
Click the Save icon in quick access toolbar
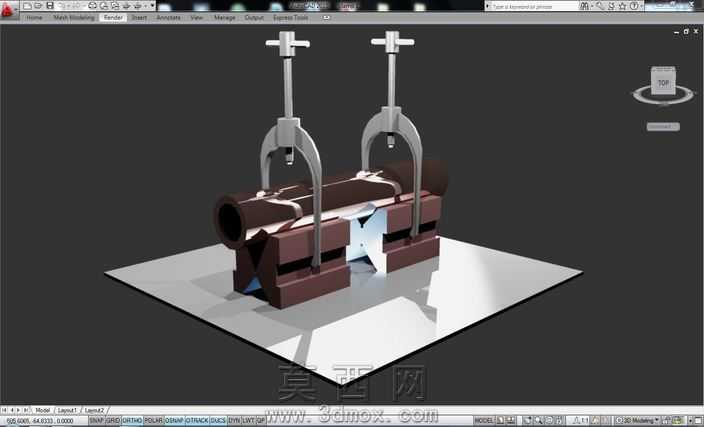[x=50, y=6]
